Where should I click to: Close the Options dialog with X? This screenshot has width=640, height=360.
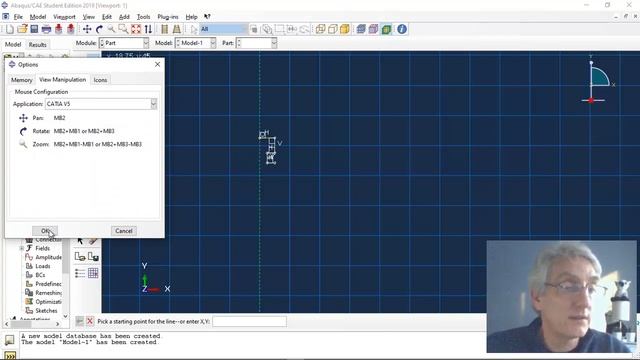(157, 64)
